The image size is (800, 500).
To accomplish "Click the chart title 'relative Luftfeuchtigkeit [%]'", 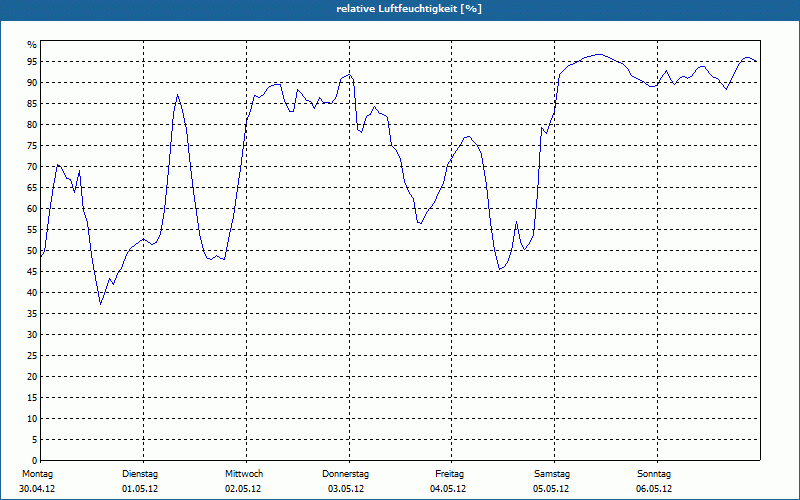I will [409, 9].
